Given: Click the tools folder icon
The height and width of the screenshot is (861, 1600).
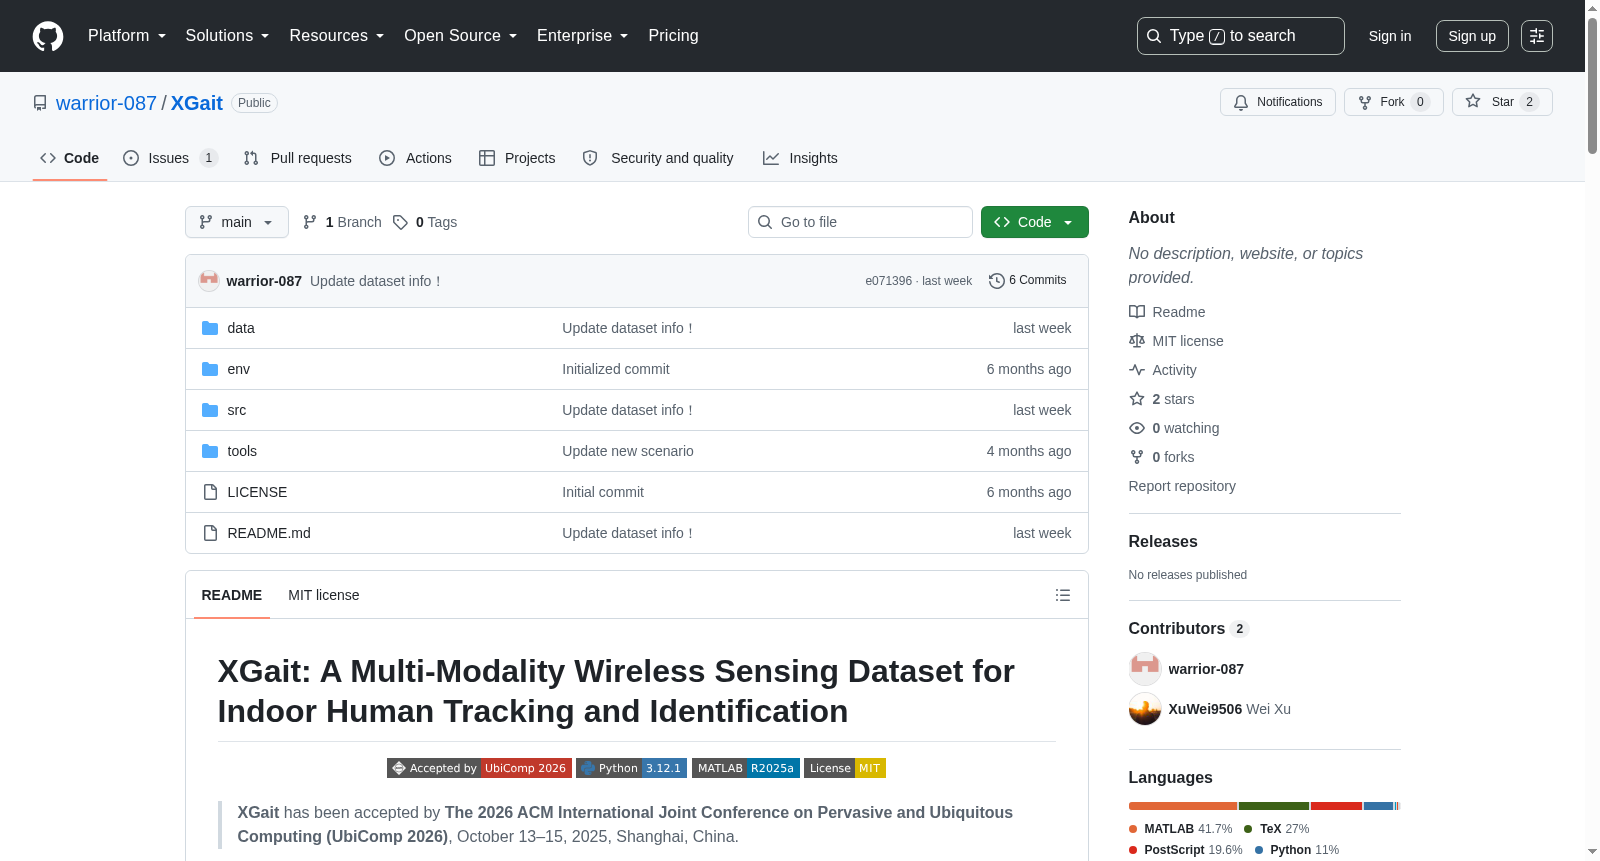Looking at the screenshot, I should tap(210, 451).
